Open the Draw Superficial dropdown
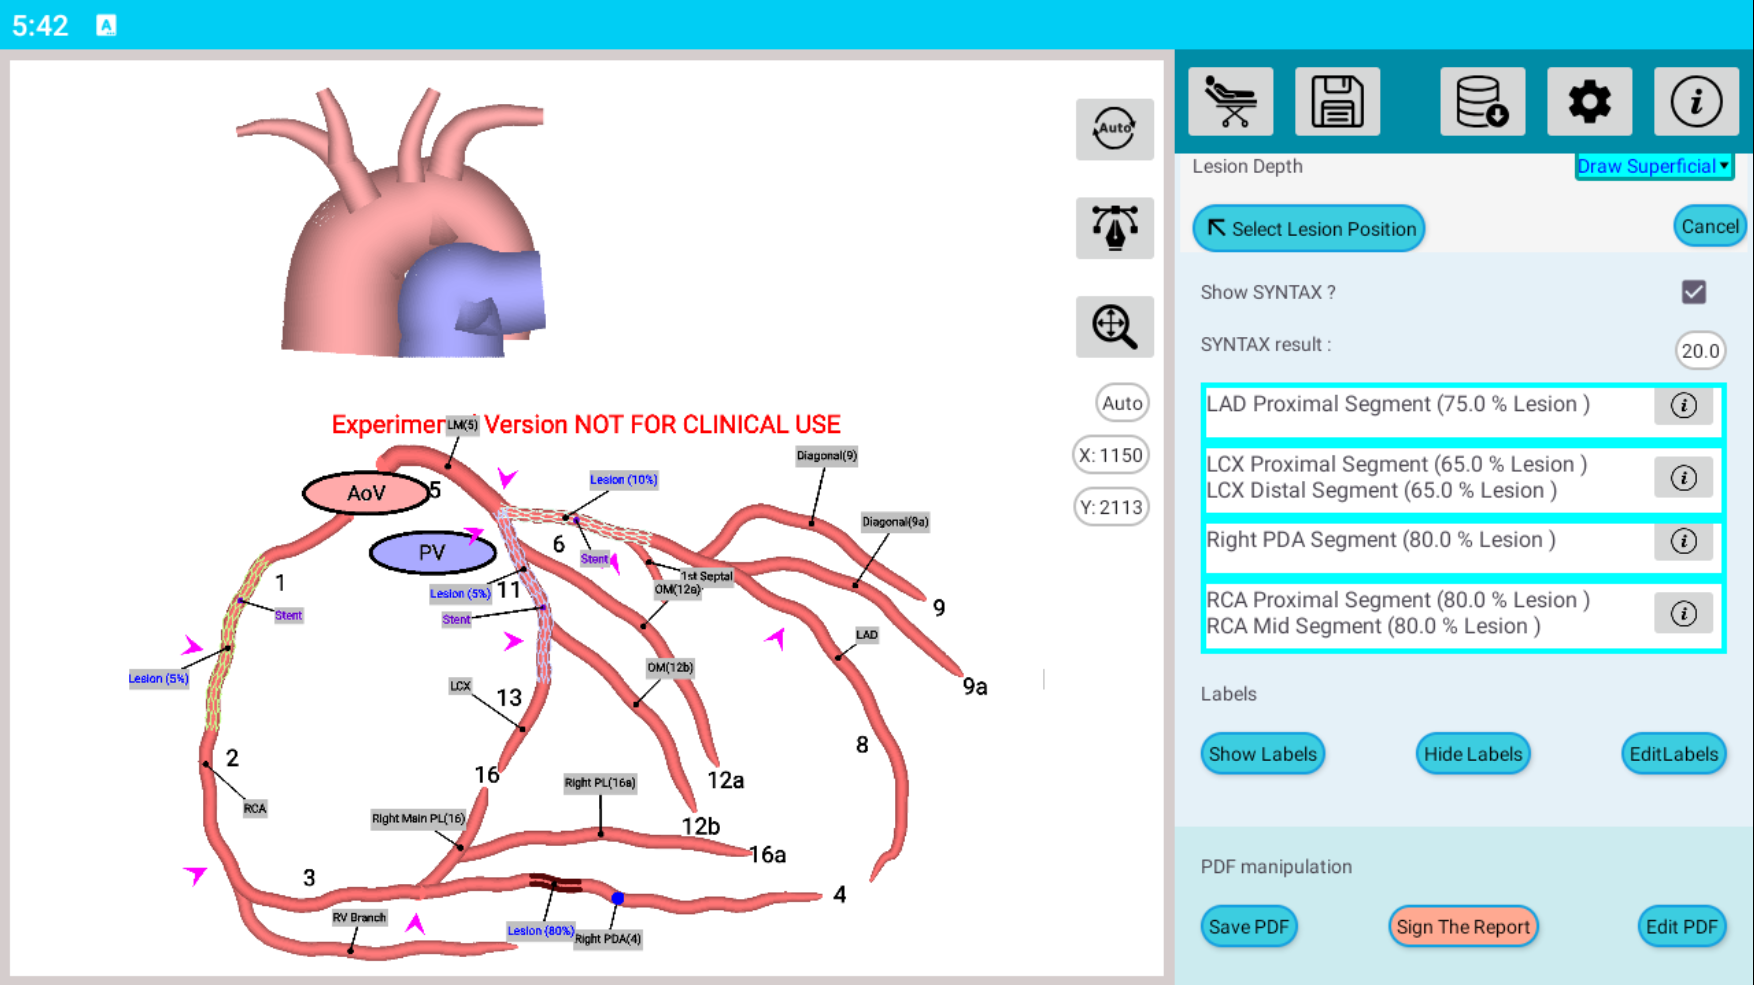The width and height of the screenshot is (1754, 985). (1653, 167)
